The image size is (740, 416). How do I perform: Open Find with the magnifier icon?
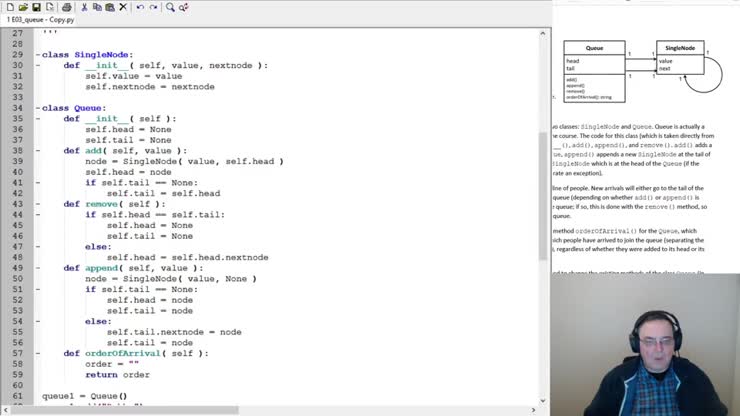pyautogui.click(x=171, y=7)
